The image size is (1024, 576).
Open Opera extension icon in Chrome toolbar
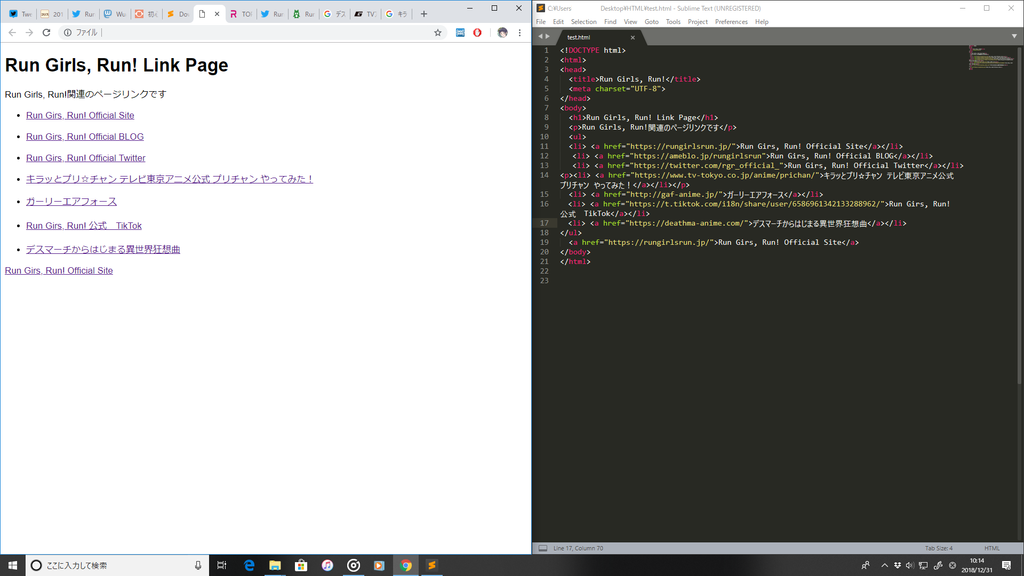point(477,33)
